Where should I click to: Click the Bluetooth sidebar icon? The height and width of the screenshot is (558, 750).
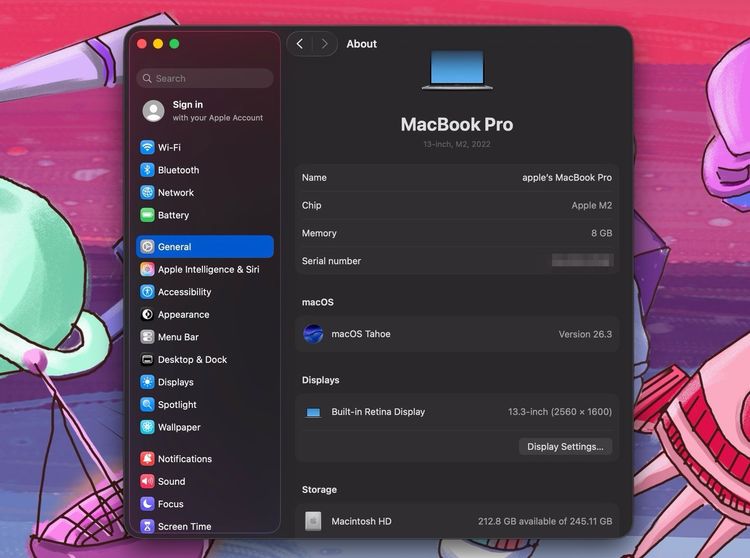point(147,170)
